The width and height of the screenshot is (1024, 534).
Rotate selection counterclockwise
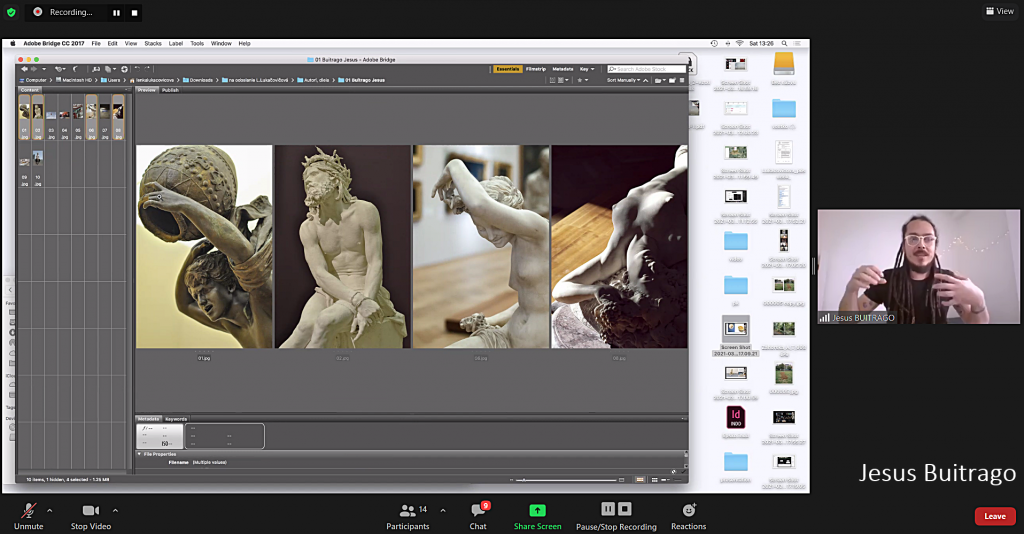[138, 69]
